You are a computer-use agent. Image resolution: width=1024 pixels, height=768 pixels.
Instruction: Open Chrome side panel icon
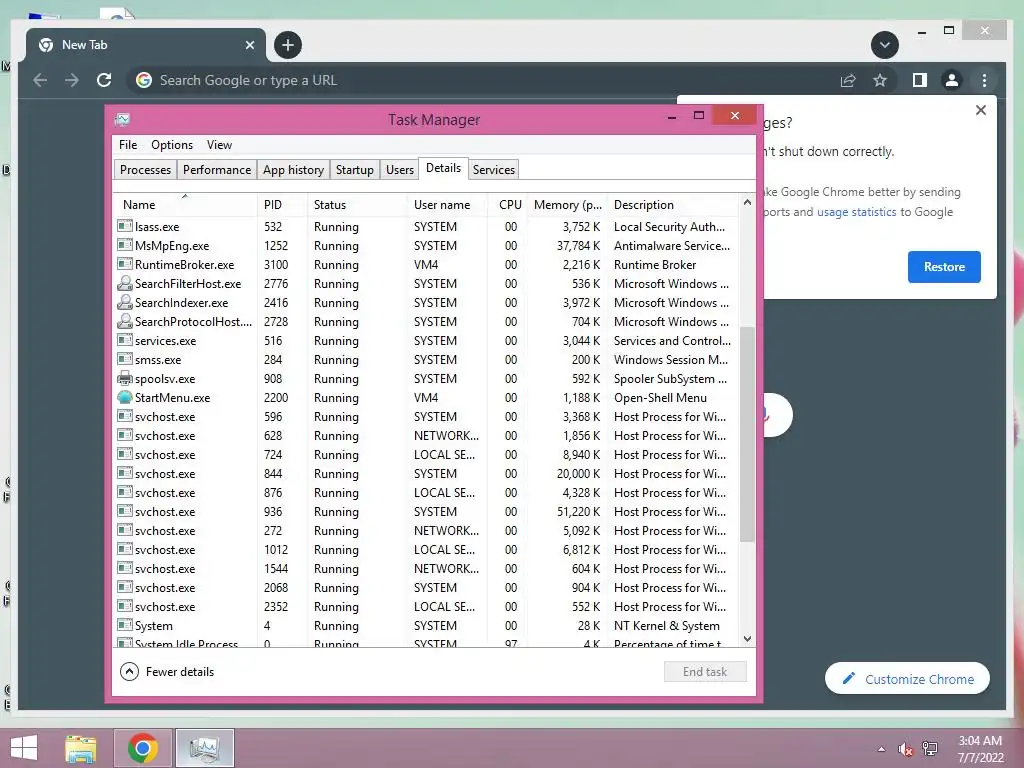(x=920, y=80)
